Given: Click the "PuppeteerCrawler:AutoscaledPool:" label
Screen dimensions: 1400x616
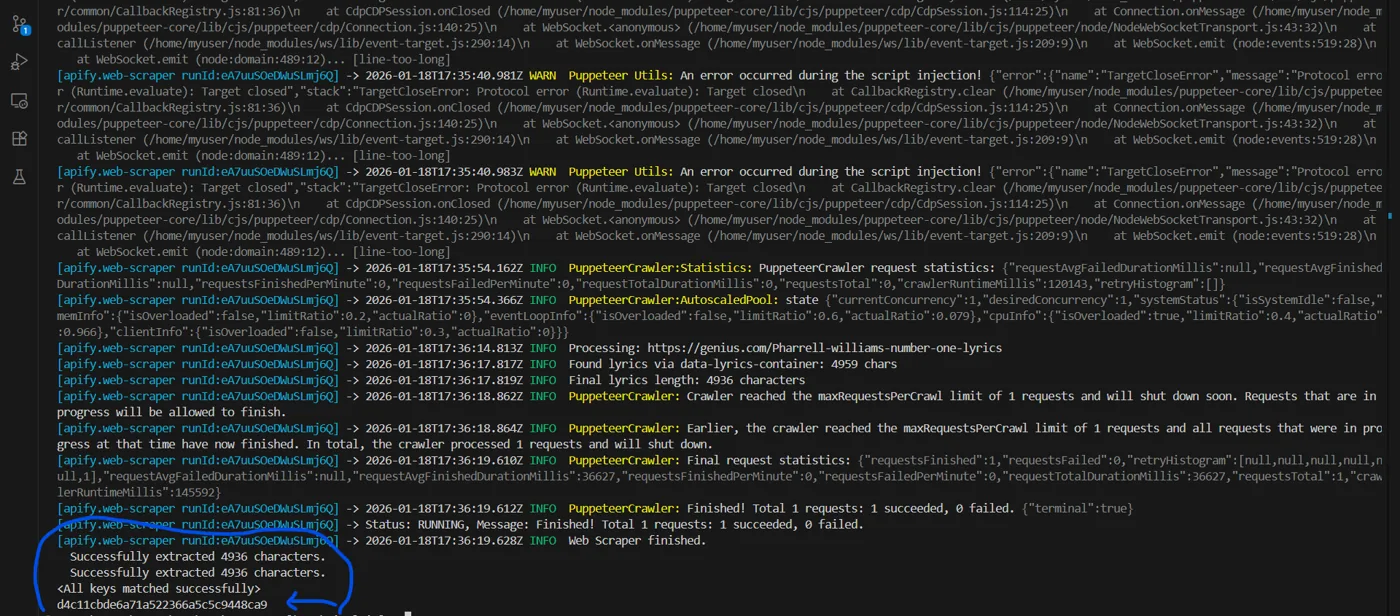Looking at the screenshot, I should (x=674, y=300).
